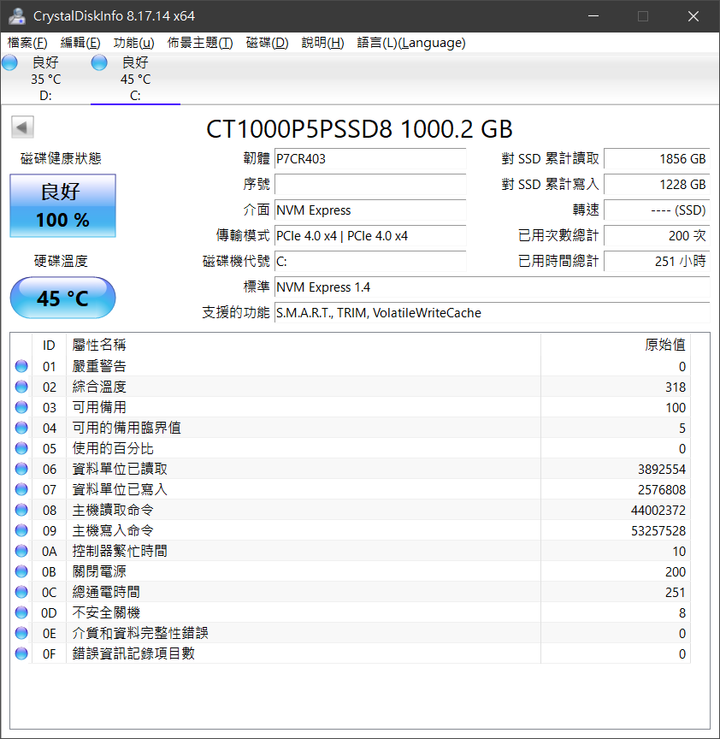
Task: Click status dot for attribute 0C 總通電時間
Action: [21, 592]
